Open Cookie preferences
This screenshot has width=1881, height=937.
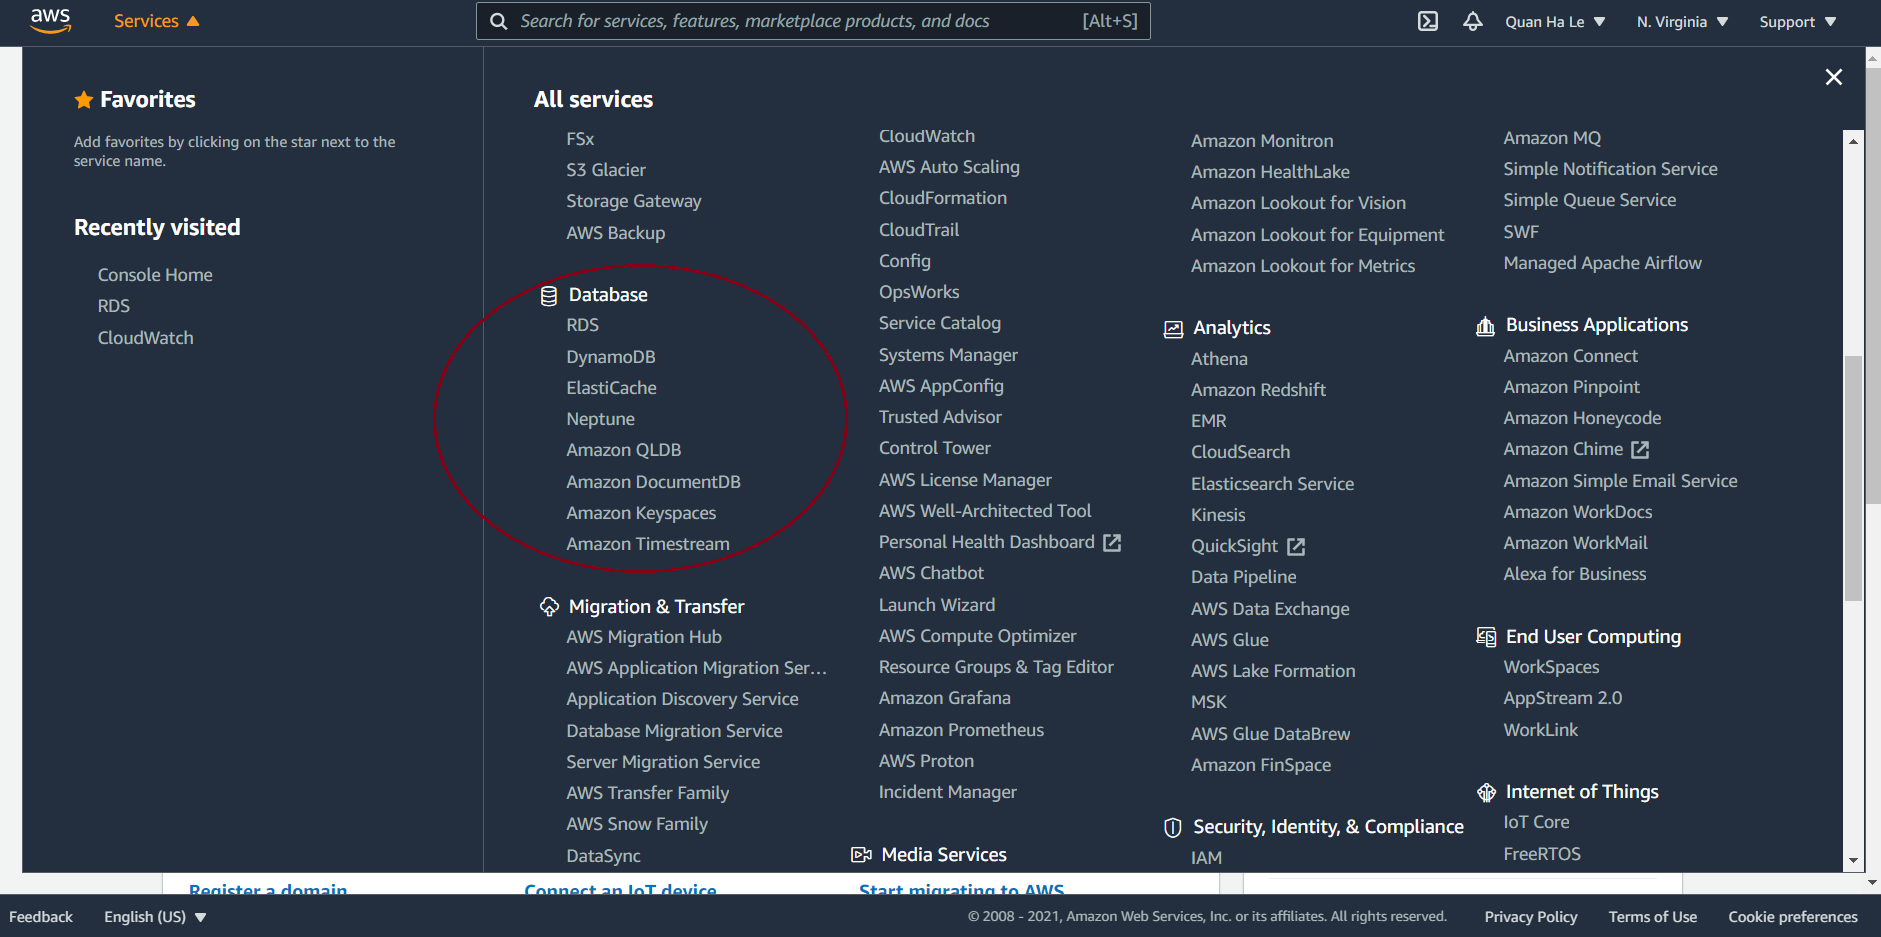[x=1793, y=917]
